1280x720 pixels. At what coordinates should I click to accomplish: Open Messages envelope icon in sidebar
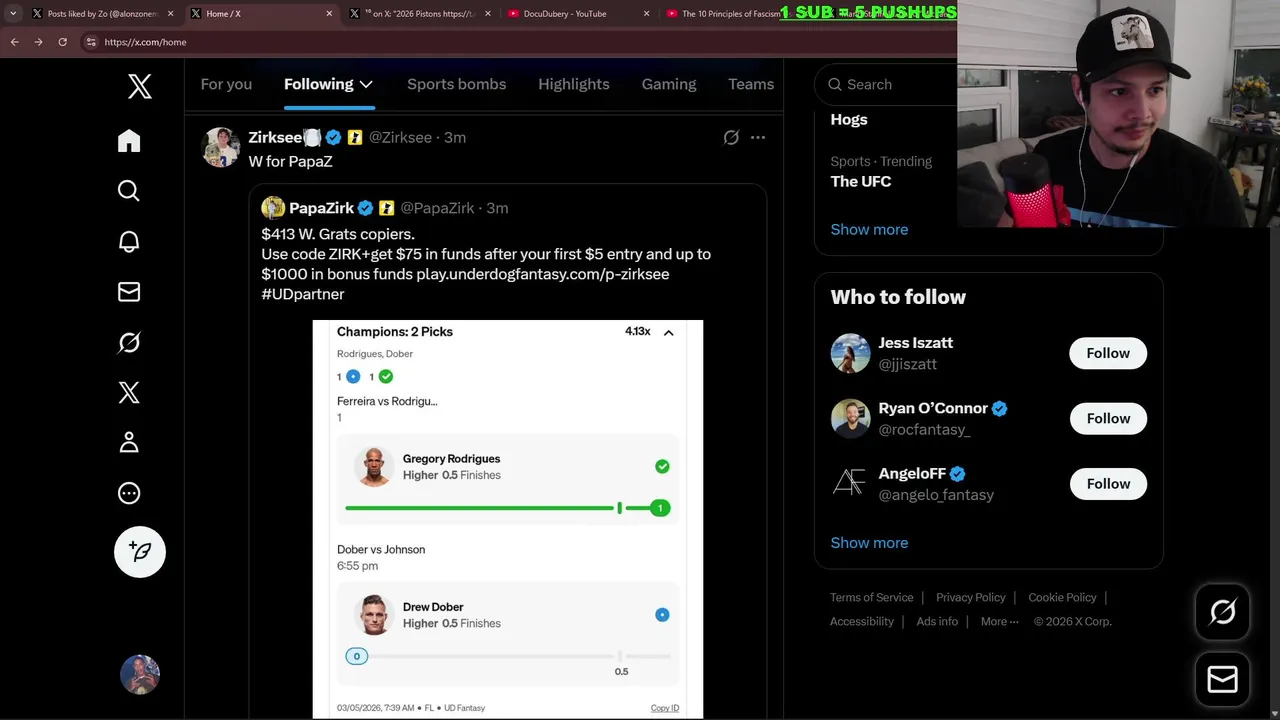(x=129, y=292)
